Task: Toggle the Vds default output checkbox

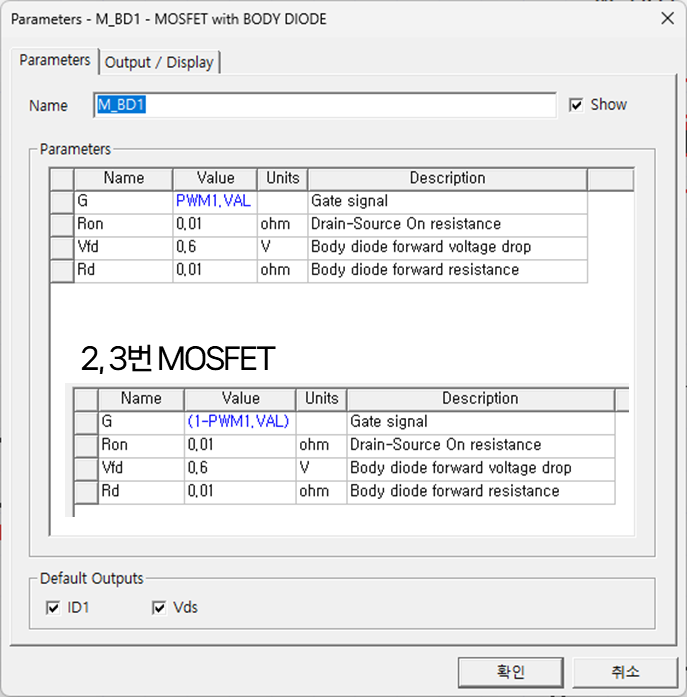Action: coord(159,607)
